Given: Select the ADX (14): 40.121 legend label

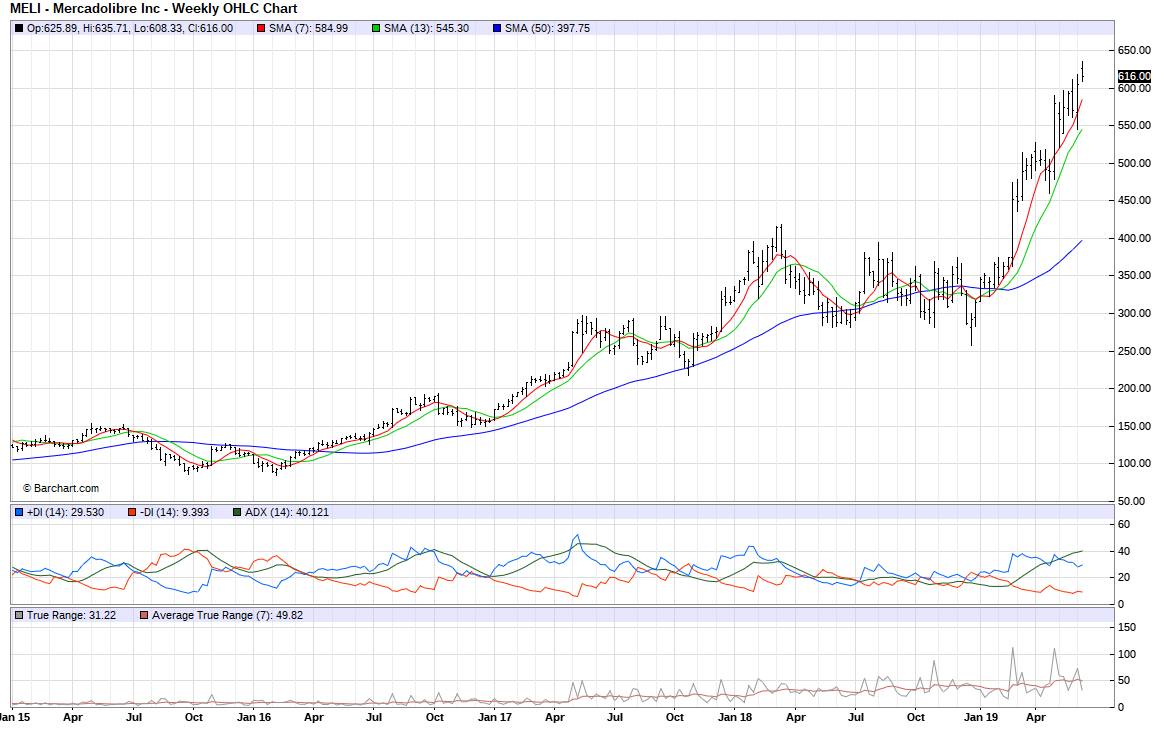Looking at the screenshot, I should tap(287, 512).
